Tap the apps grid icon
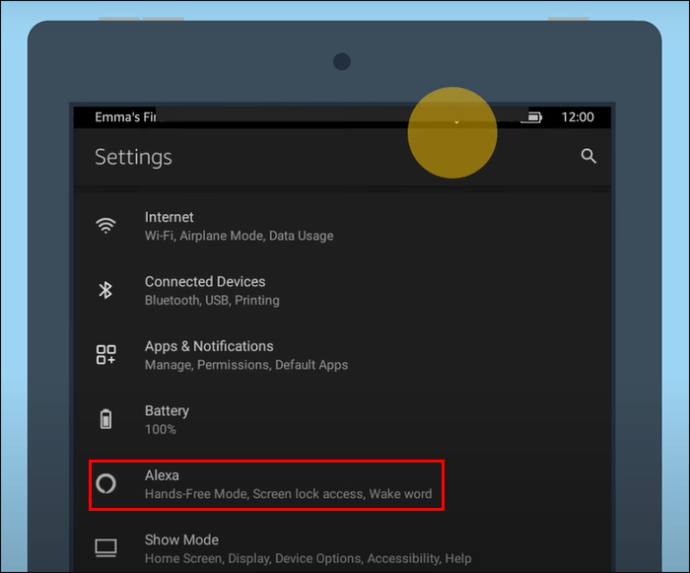Screen dimensions: 690x573 click(106, 355)
